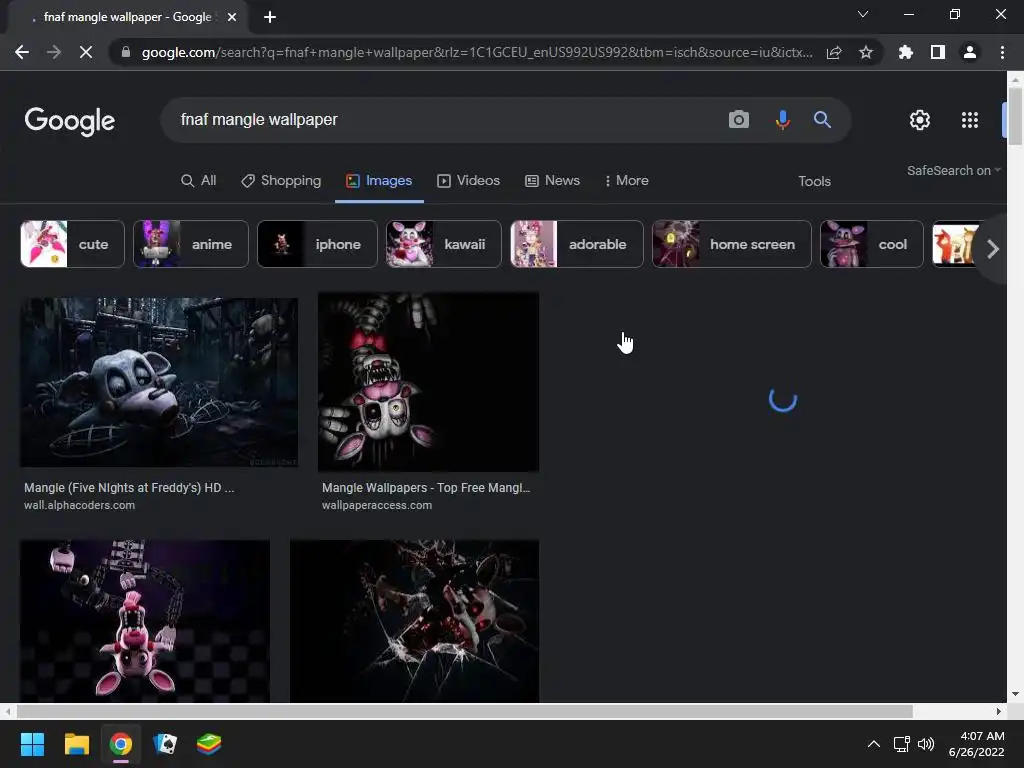This screenshot has width=1024, height=768.
Task: View site information lock icon
Action: point(126,52)
